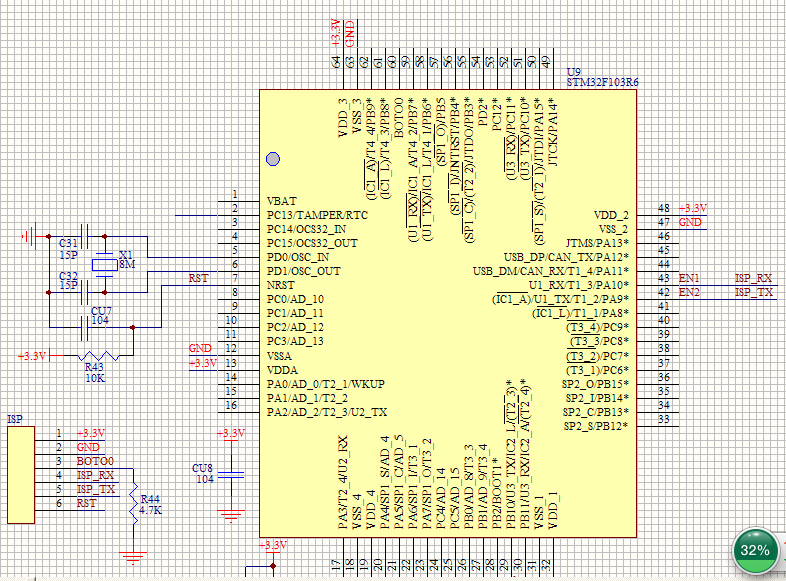Click the 104 value of CU8

[205, 479]
